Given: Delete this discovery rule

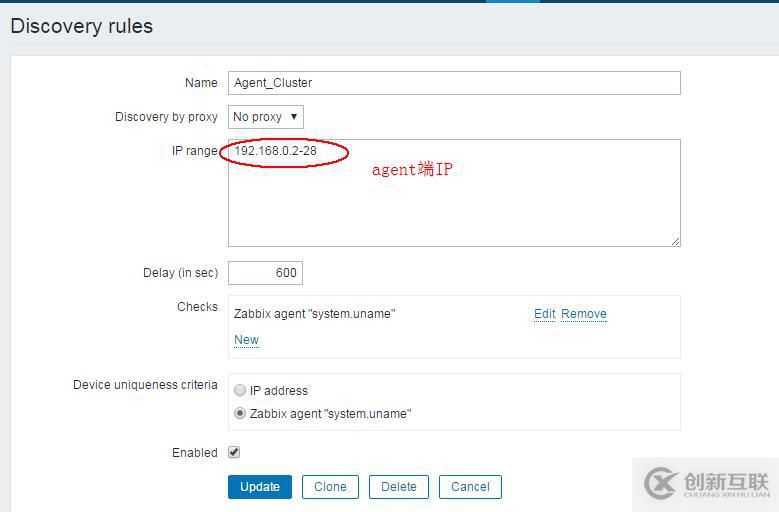Looking at the screenshot, I should pos(398,487).
